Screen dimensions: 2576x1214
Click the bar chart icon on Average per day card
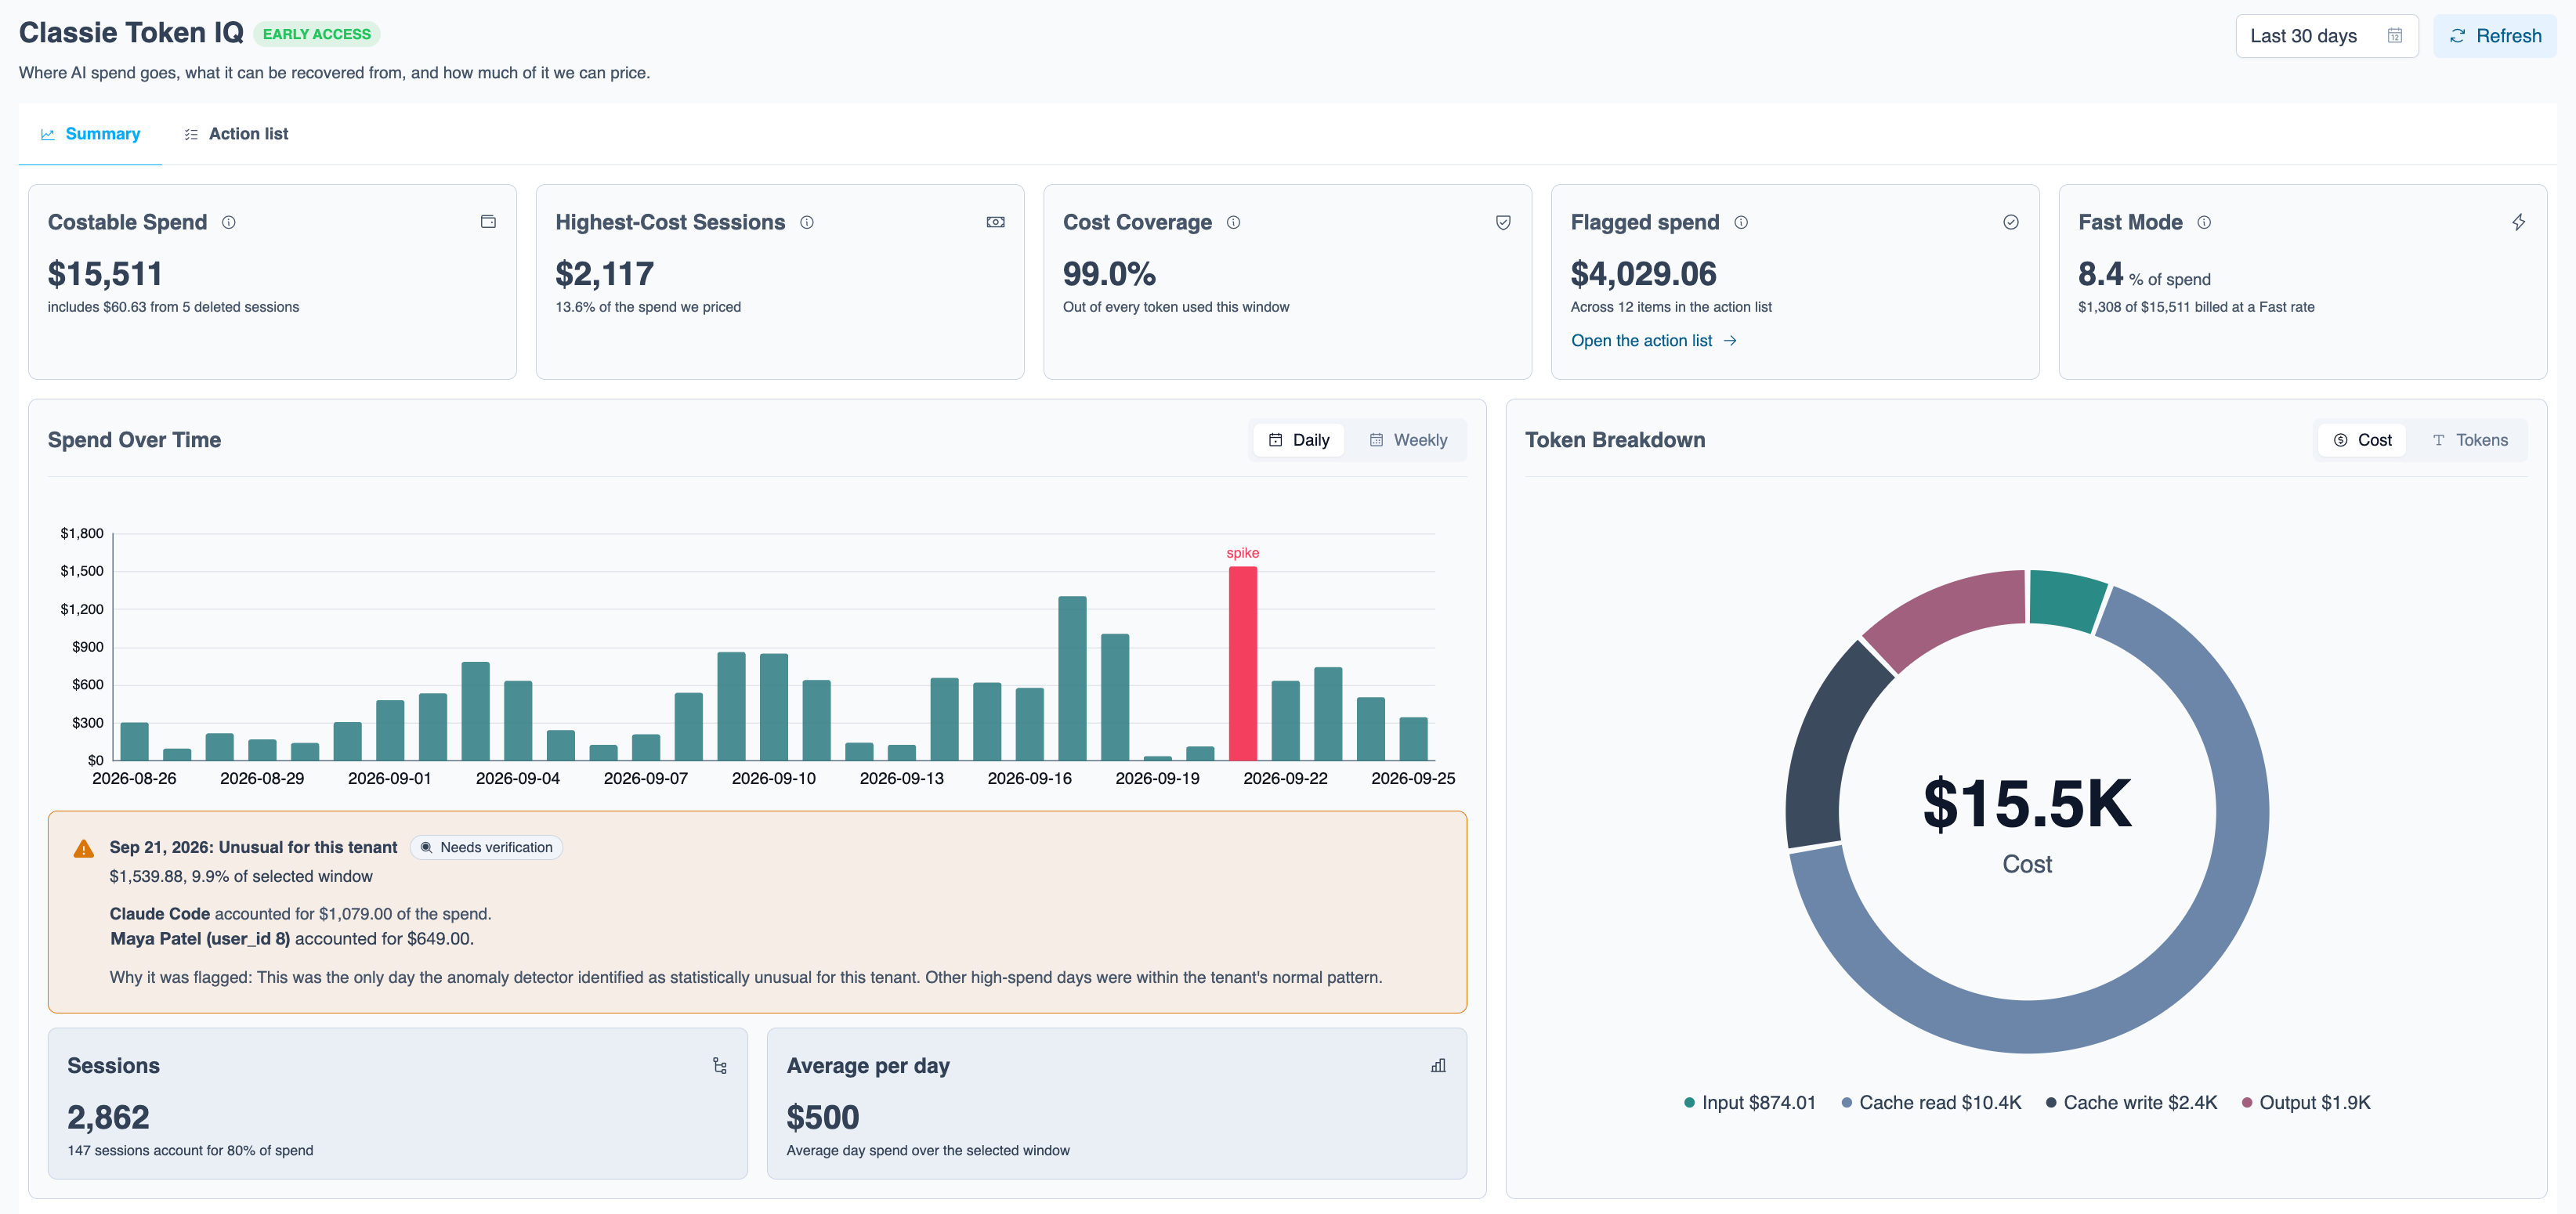point(1439,1066)
